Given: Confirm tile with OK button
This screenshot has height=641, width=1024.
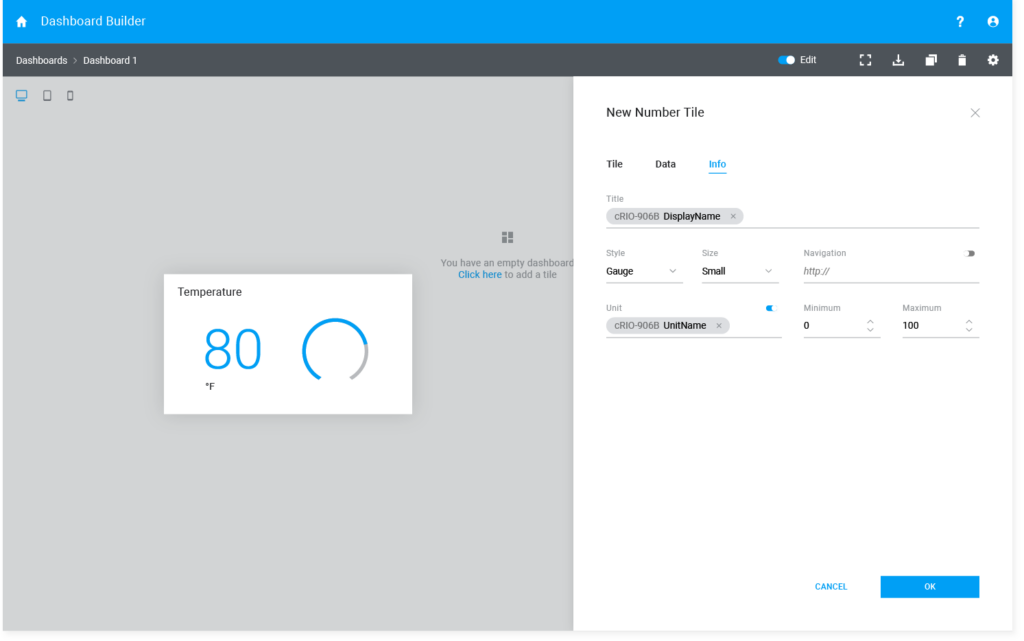Looking at the screenshot, I should coord(929,586).
